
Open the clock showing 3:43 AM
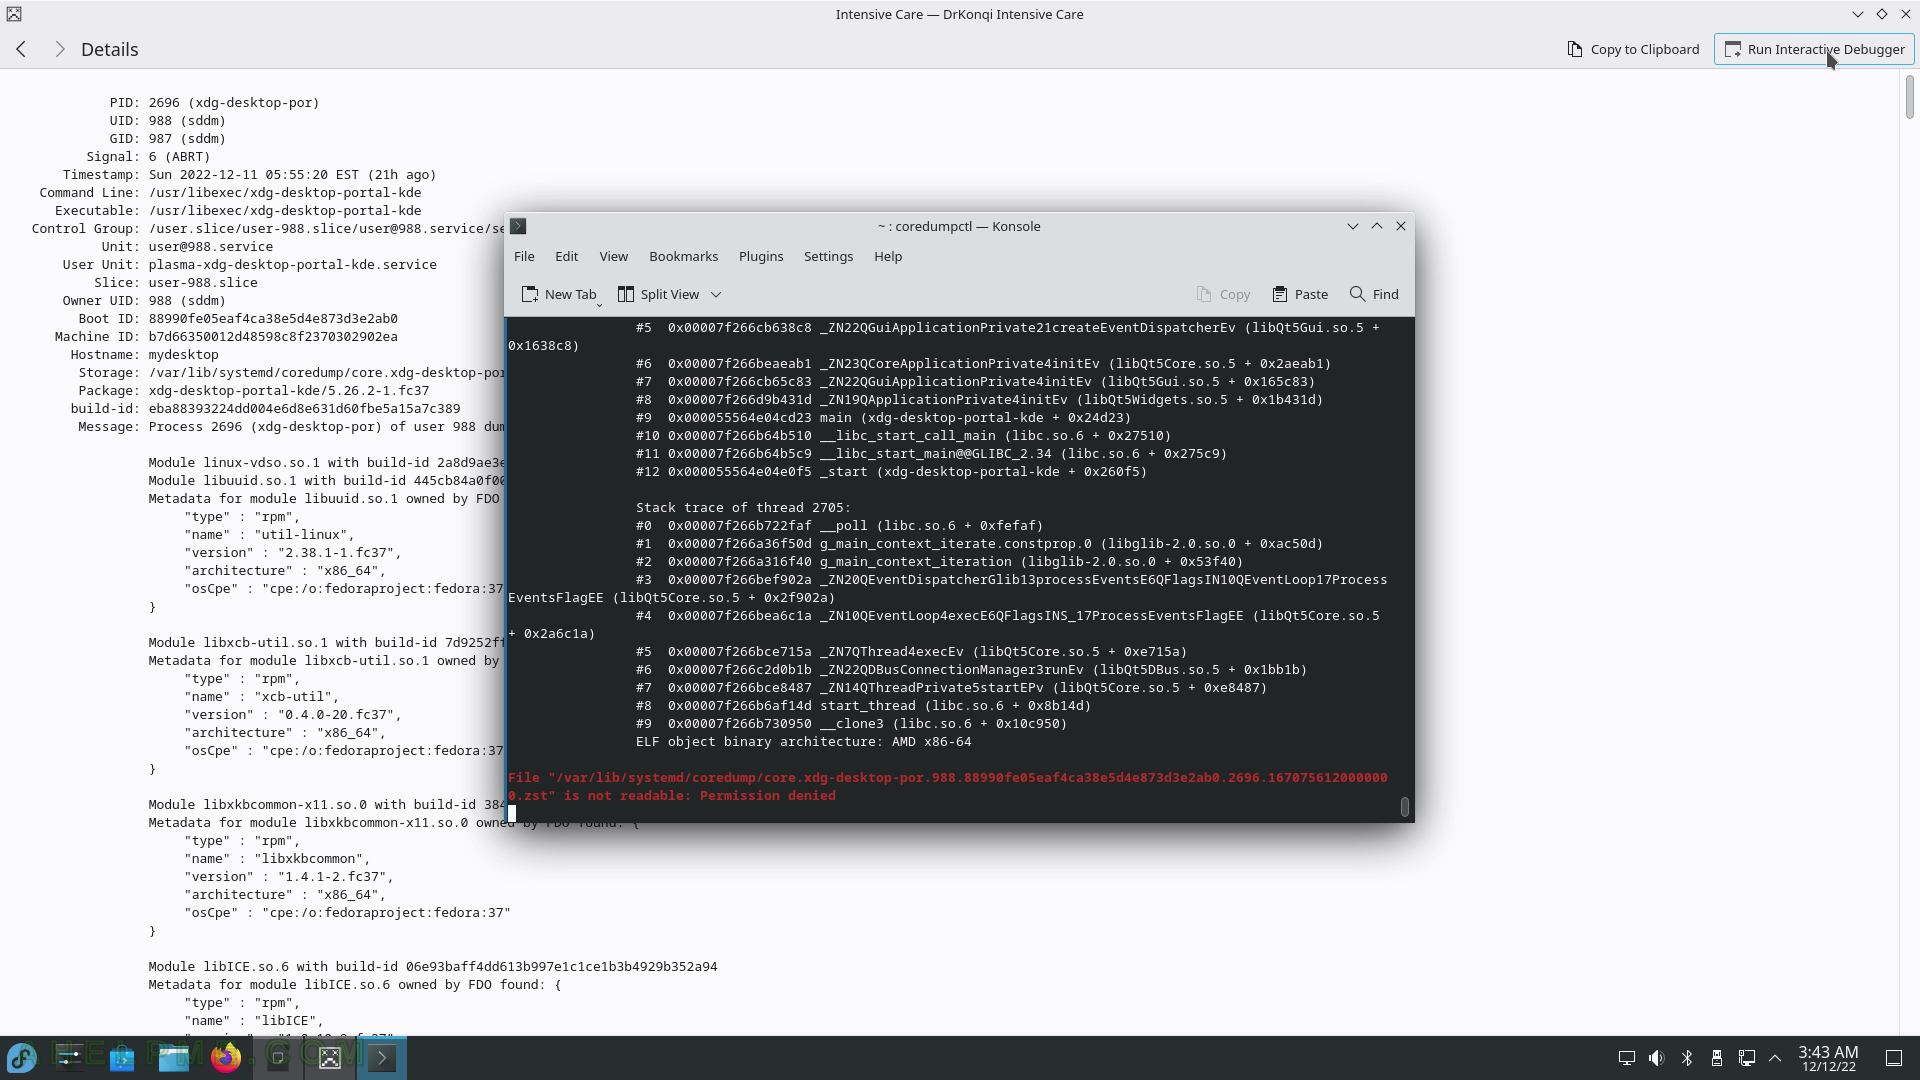pyautogui.click(x=1828, y=1058)
